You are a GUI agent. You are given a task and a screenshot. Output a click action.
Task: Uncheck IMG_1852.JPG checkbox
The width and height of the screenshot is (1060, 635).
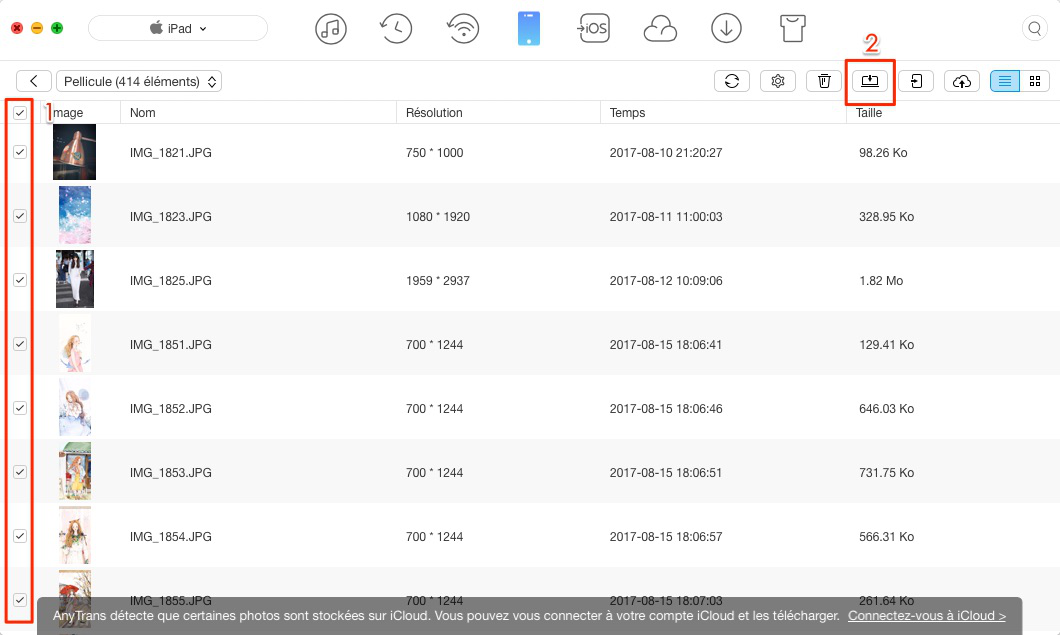click(20, 408)
